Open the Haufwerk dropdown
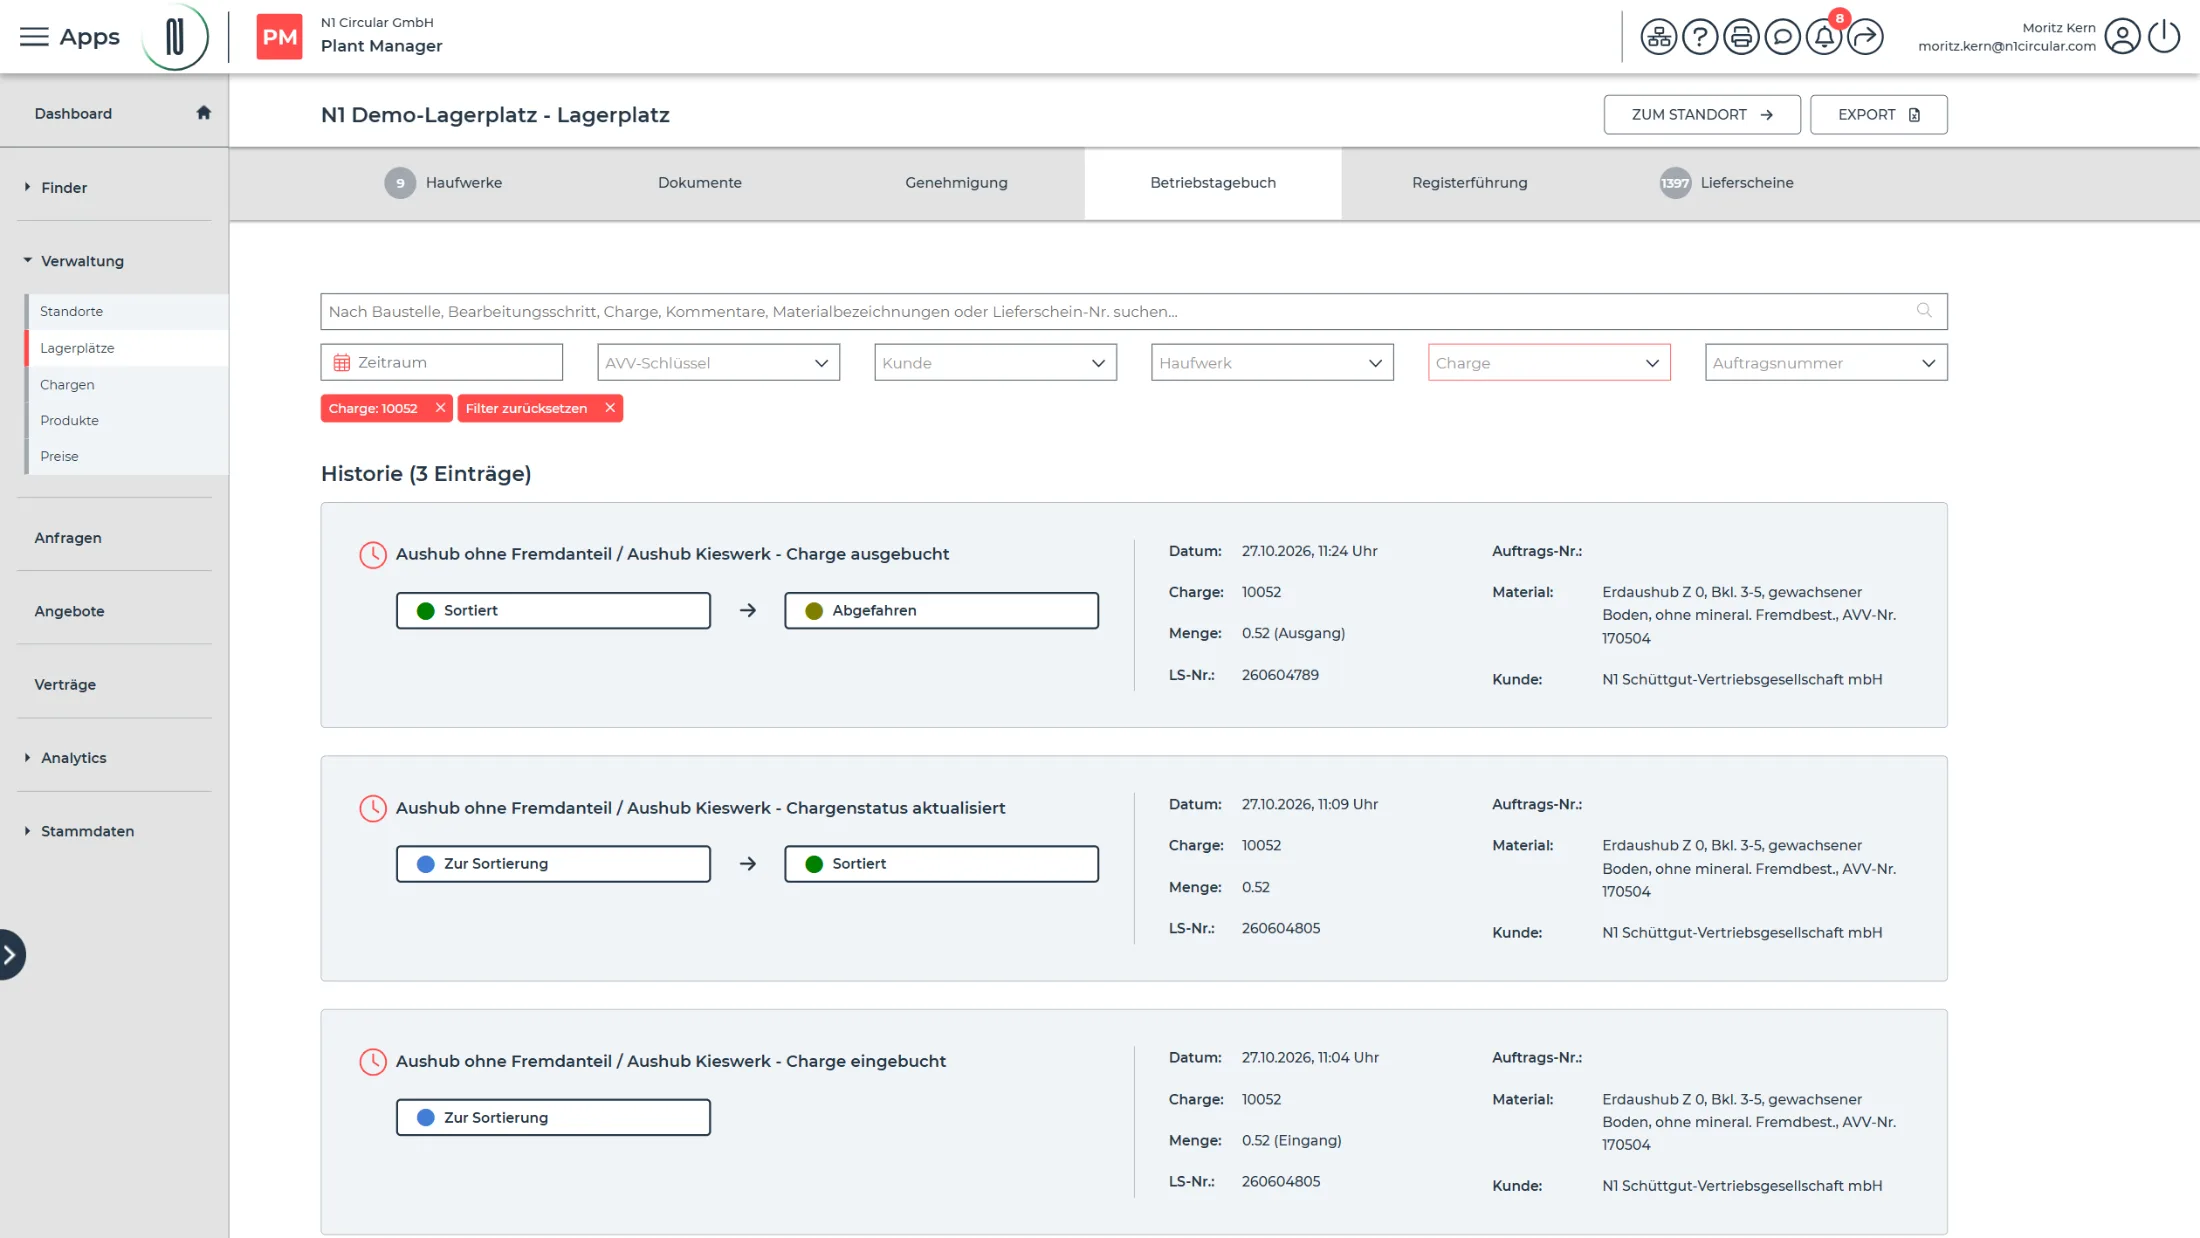The width and height of the screenshot is (2200, 1238). pyautogui.click(x=1272, y=363)
